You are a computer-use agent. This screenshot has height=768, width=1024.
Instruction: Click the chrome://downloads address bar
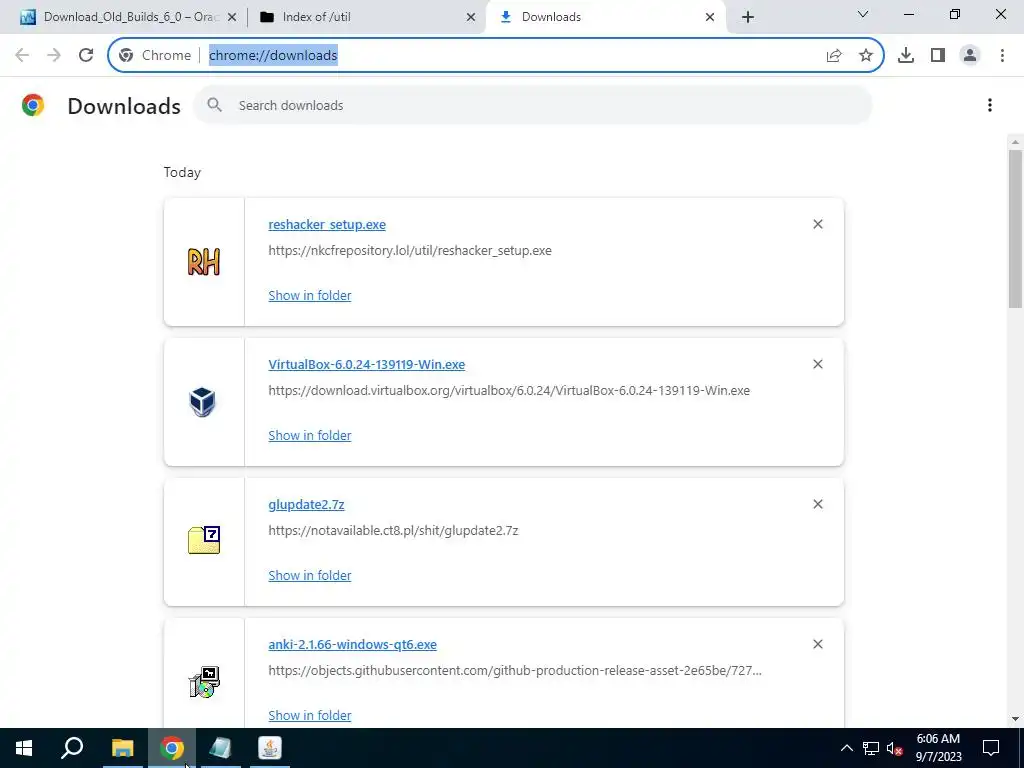point(496,56)
